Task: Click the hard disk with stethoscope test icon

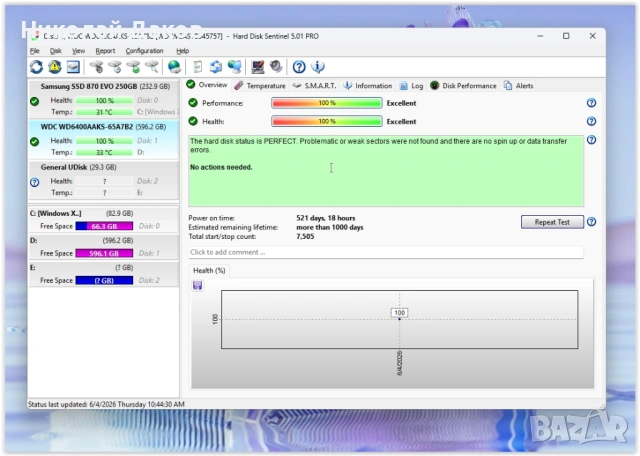Action: click(x=96, y=67)
